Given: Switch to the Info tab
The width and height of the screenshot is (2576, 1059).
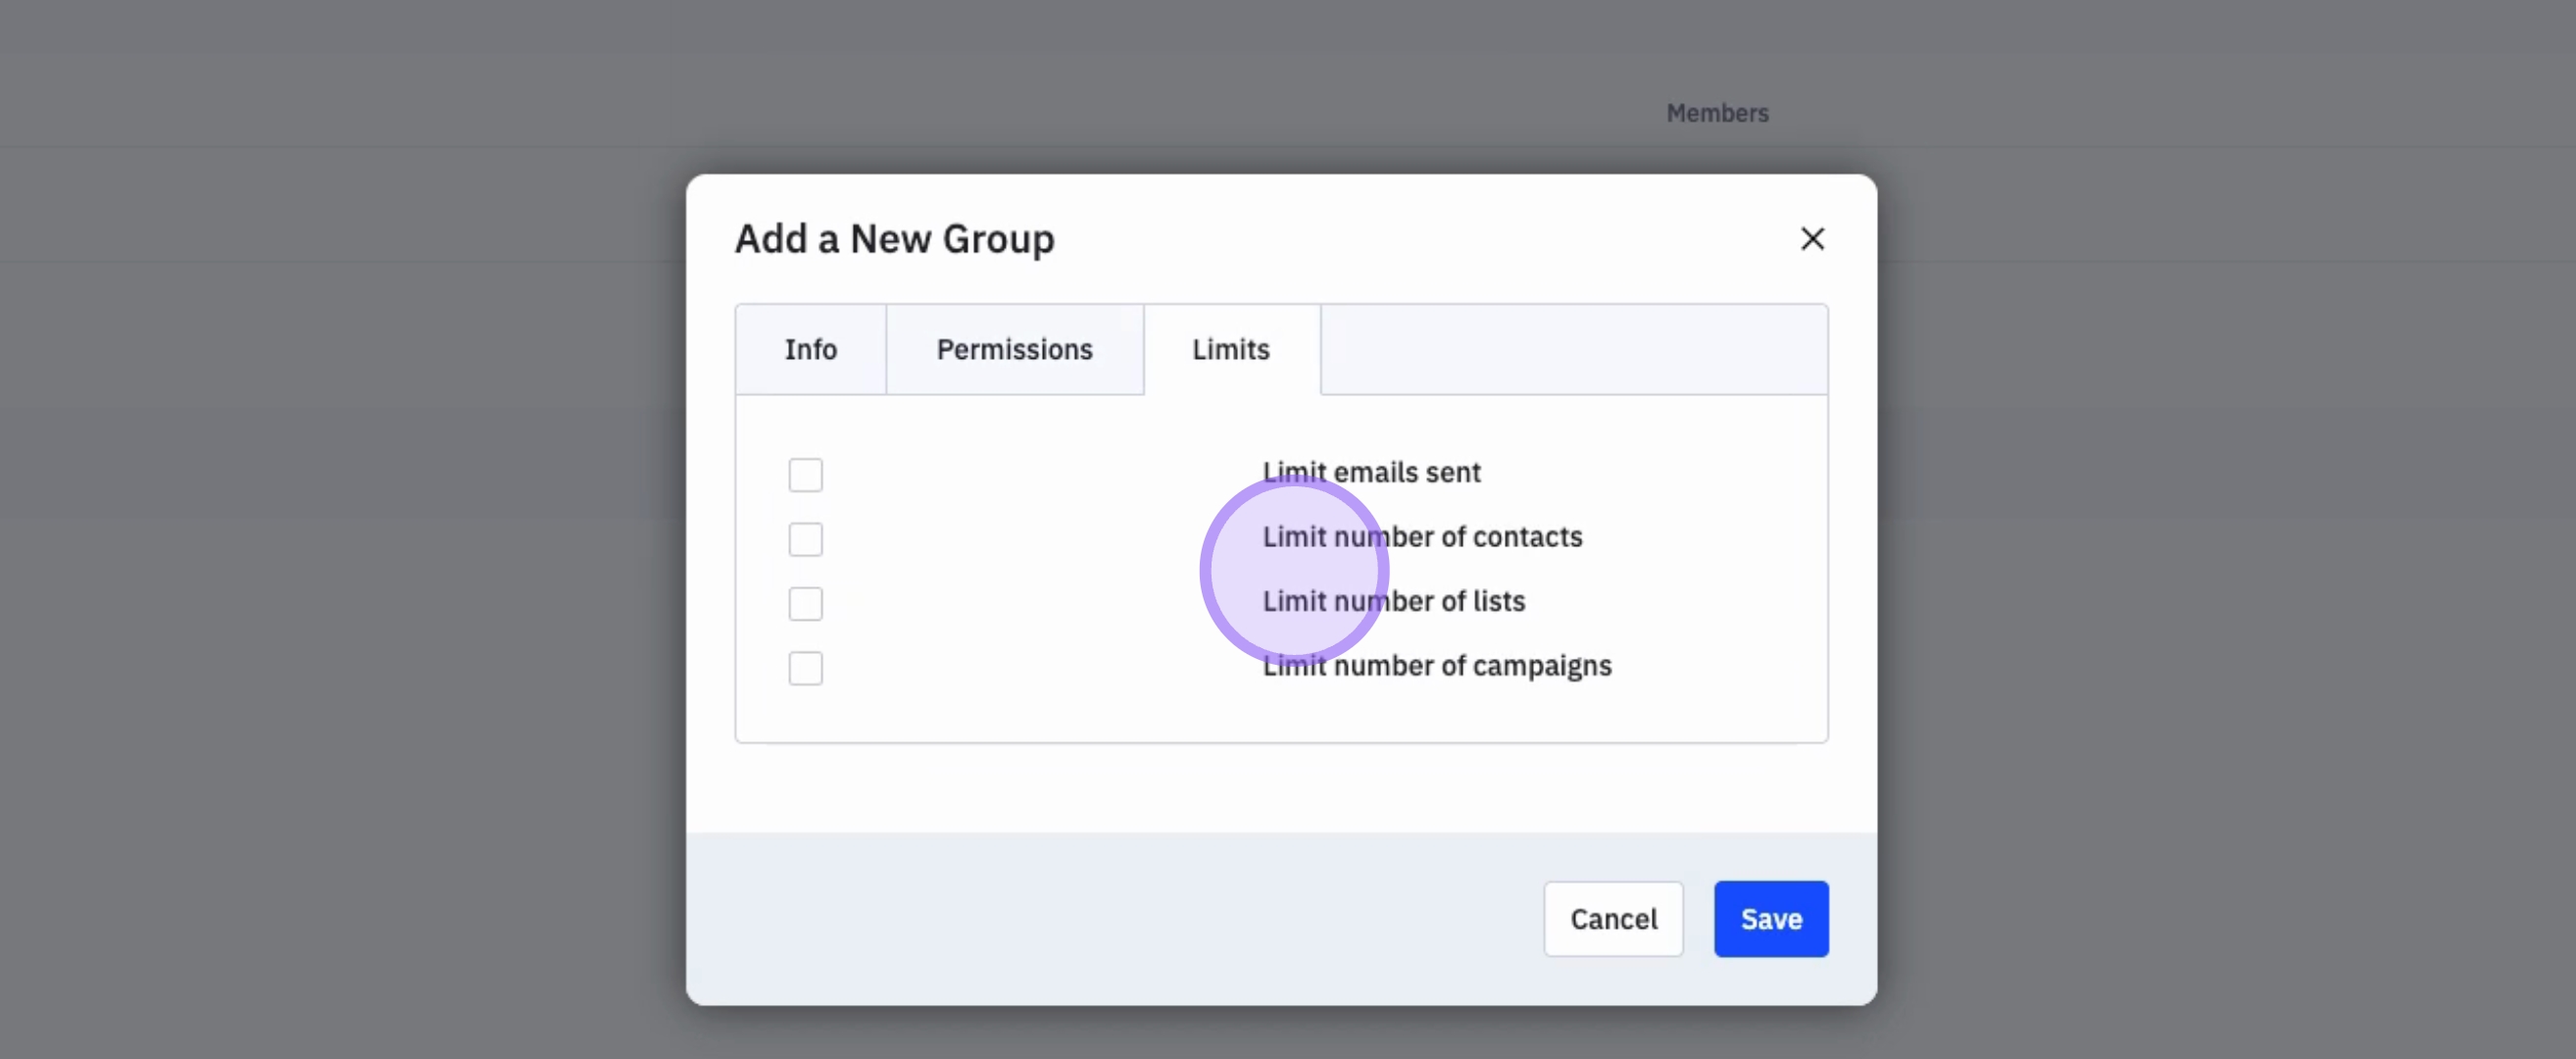Looking at the screenshot, I should pyautogui.click(x=810, y=349).
